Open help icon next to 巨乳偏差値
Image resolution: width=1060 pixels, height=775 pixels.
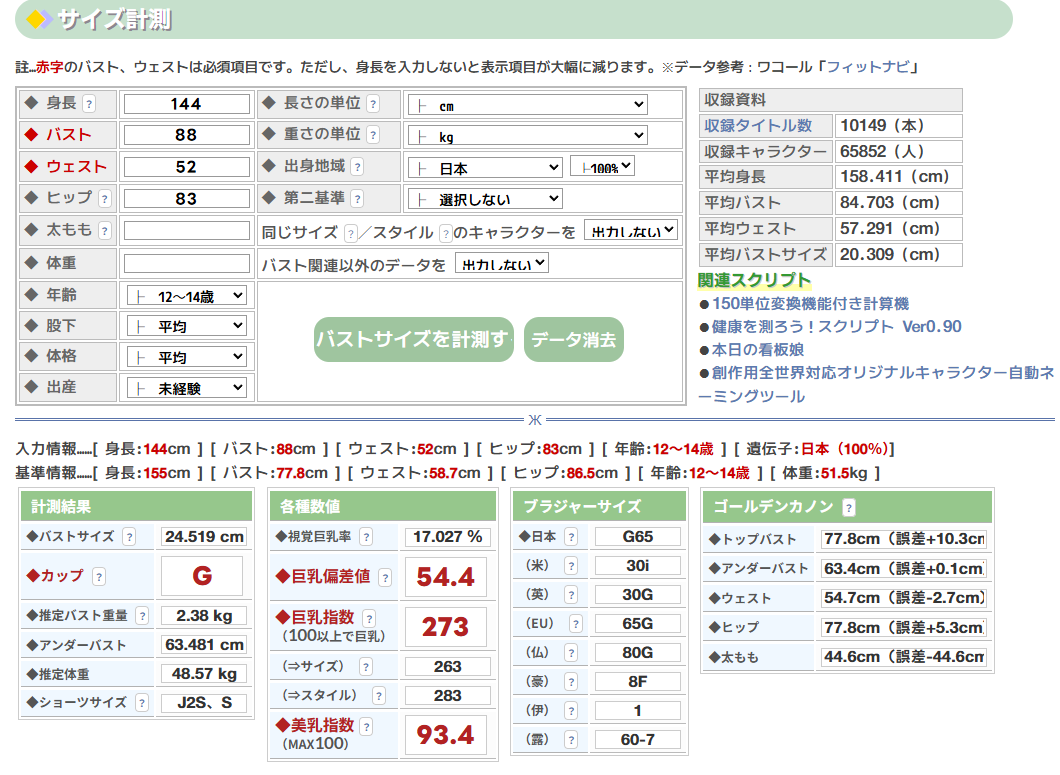click(385, 577)
